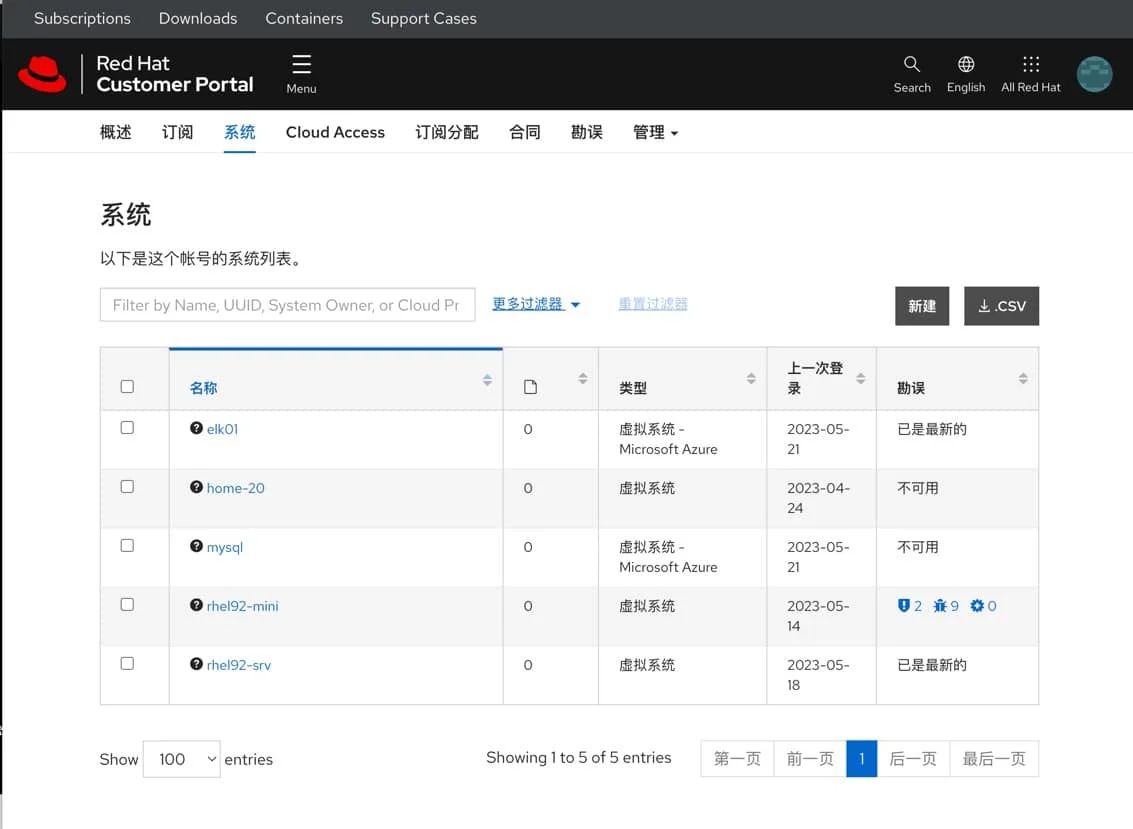This screenshot has height=829, width=1133.
Task: Click the system filter input field
Action: coord(287,304)
